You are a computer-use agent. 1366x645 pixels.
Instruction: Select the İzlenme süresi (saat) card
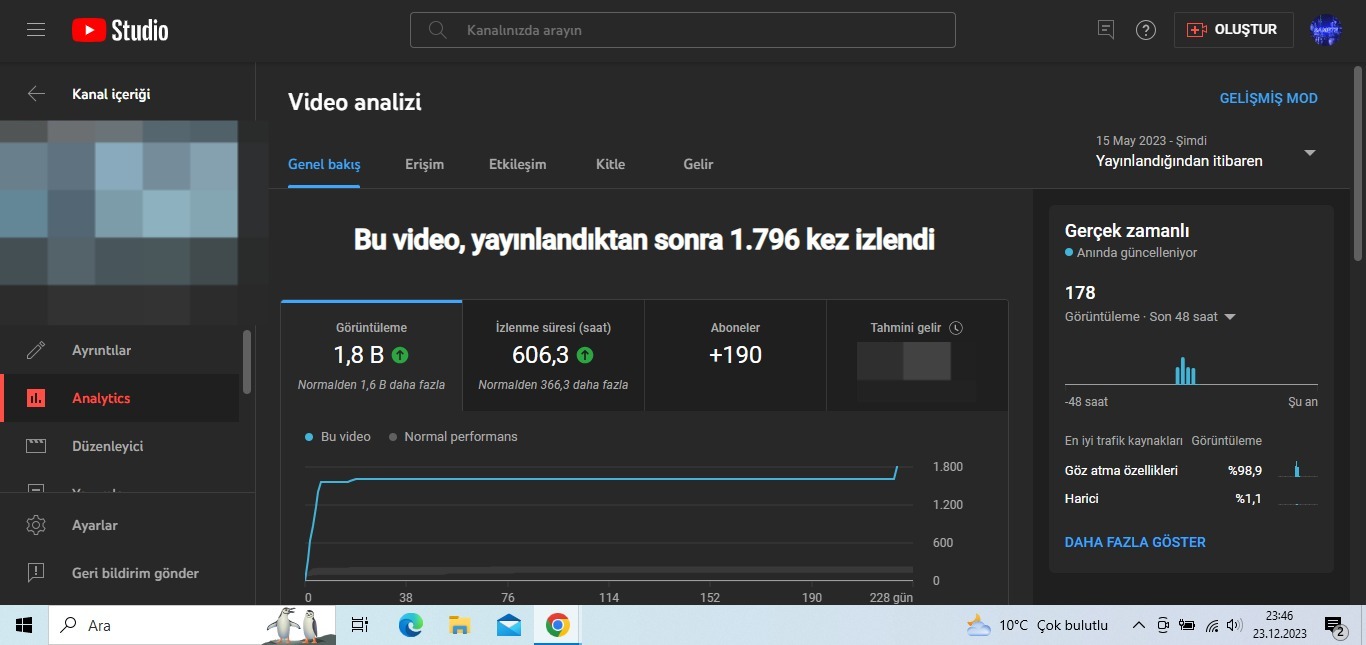(553, 356)
